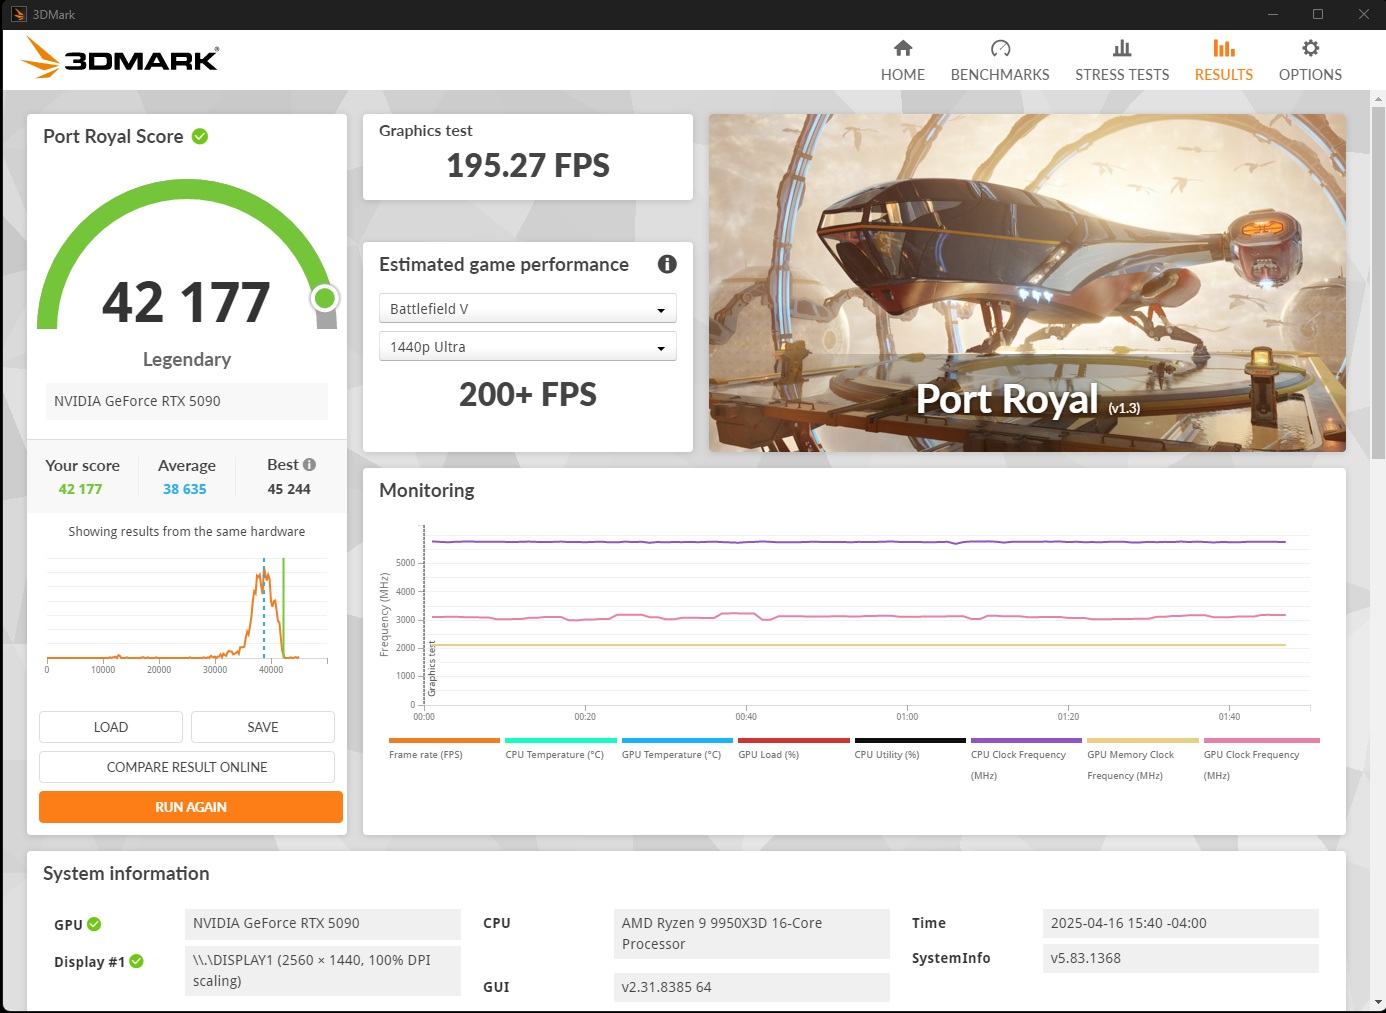Open the Options gear icon
This screenshot has width=1386, height=1013.
(1310, 48)
